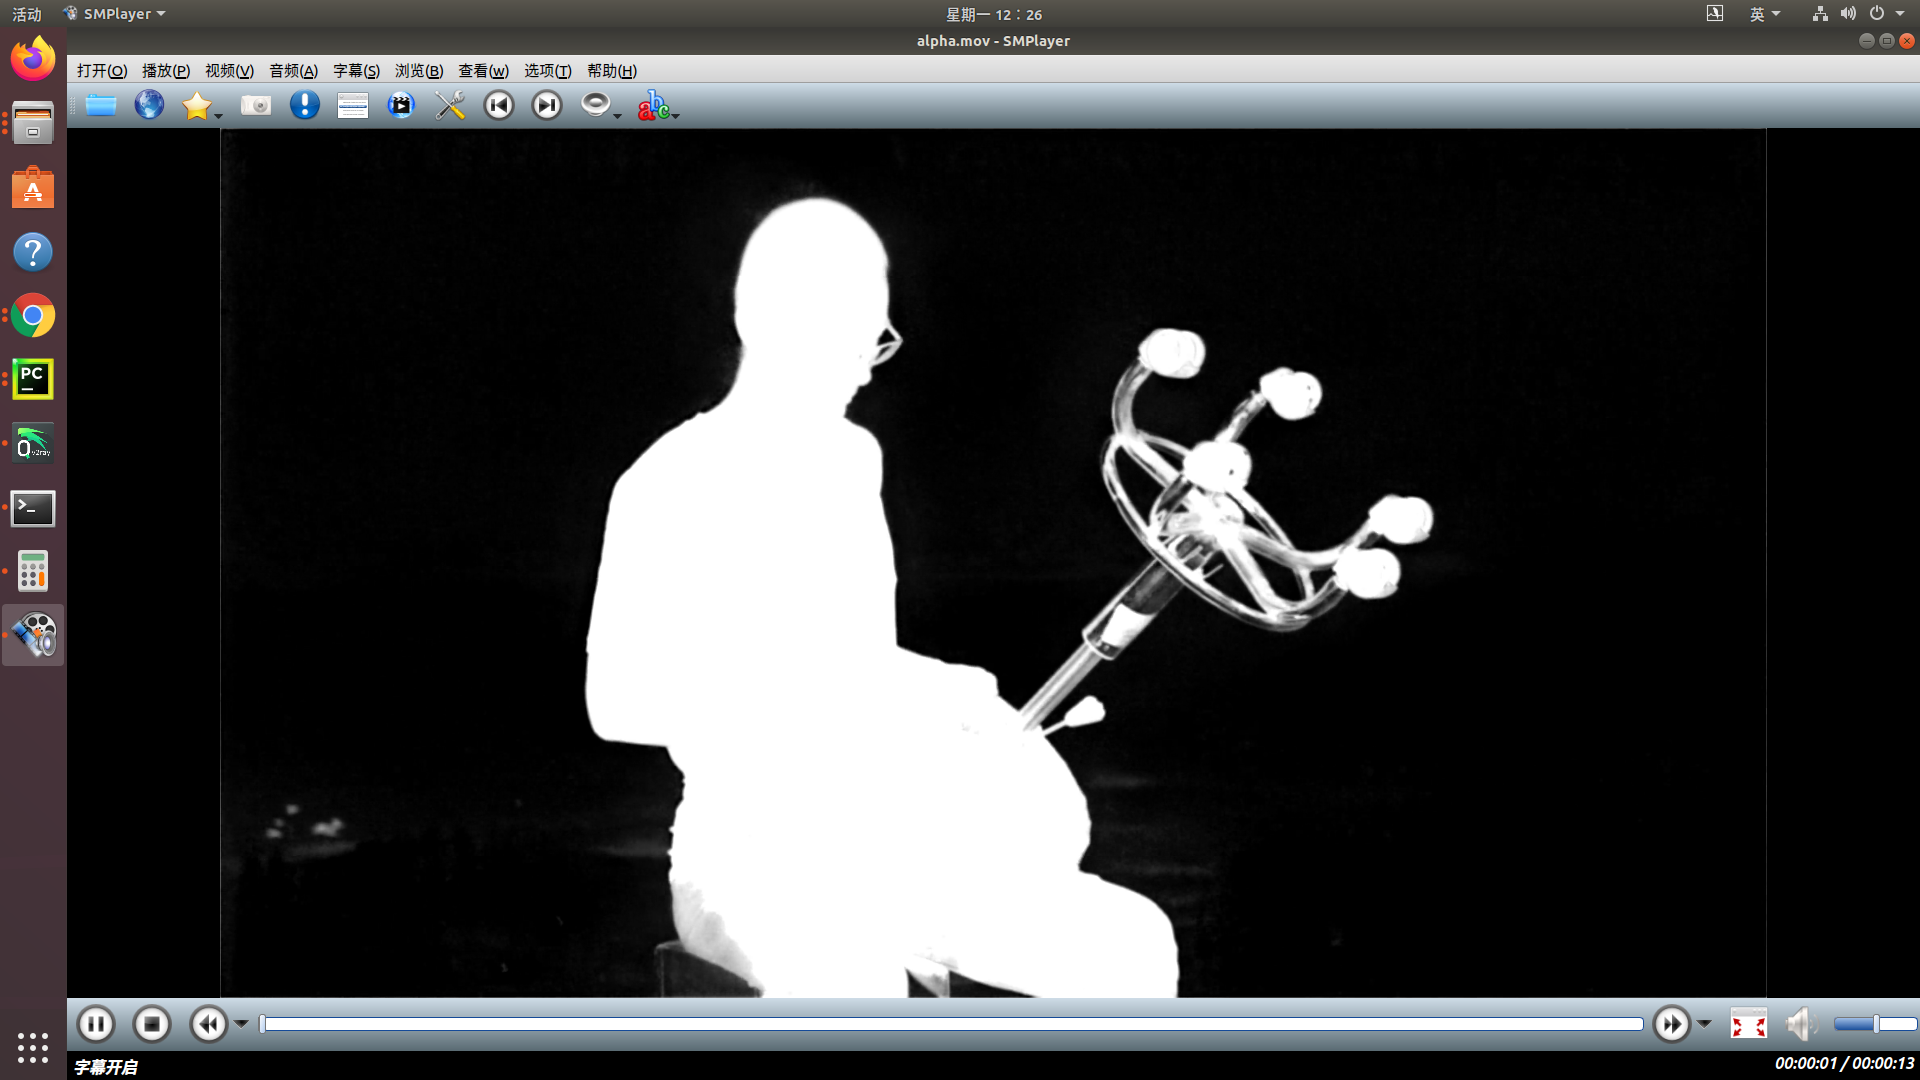Expand the audio track speaker dropdown
This screenshot has width=1920, height=1080.
click(618, 116)
